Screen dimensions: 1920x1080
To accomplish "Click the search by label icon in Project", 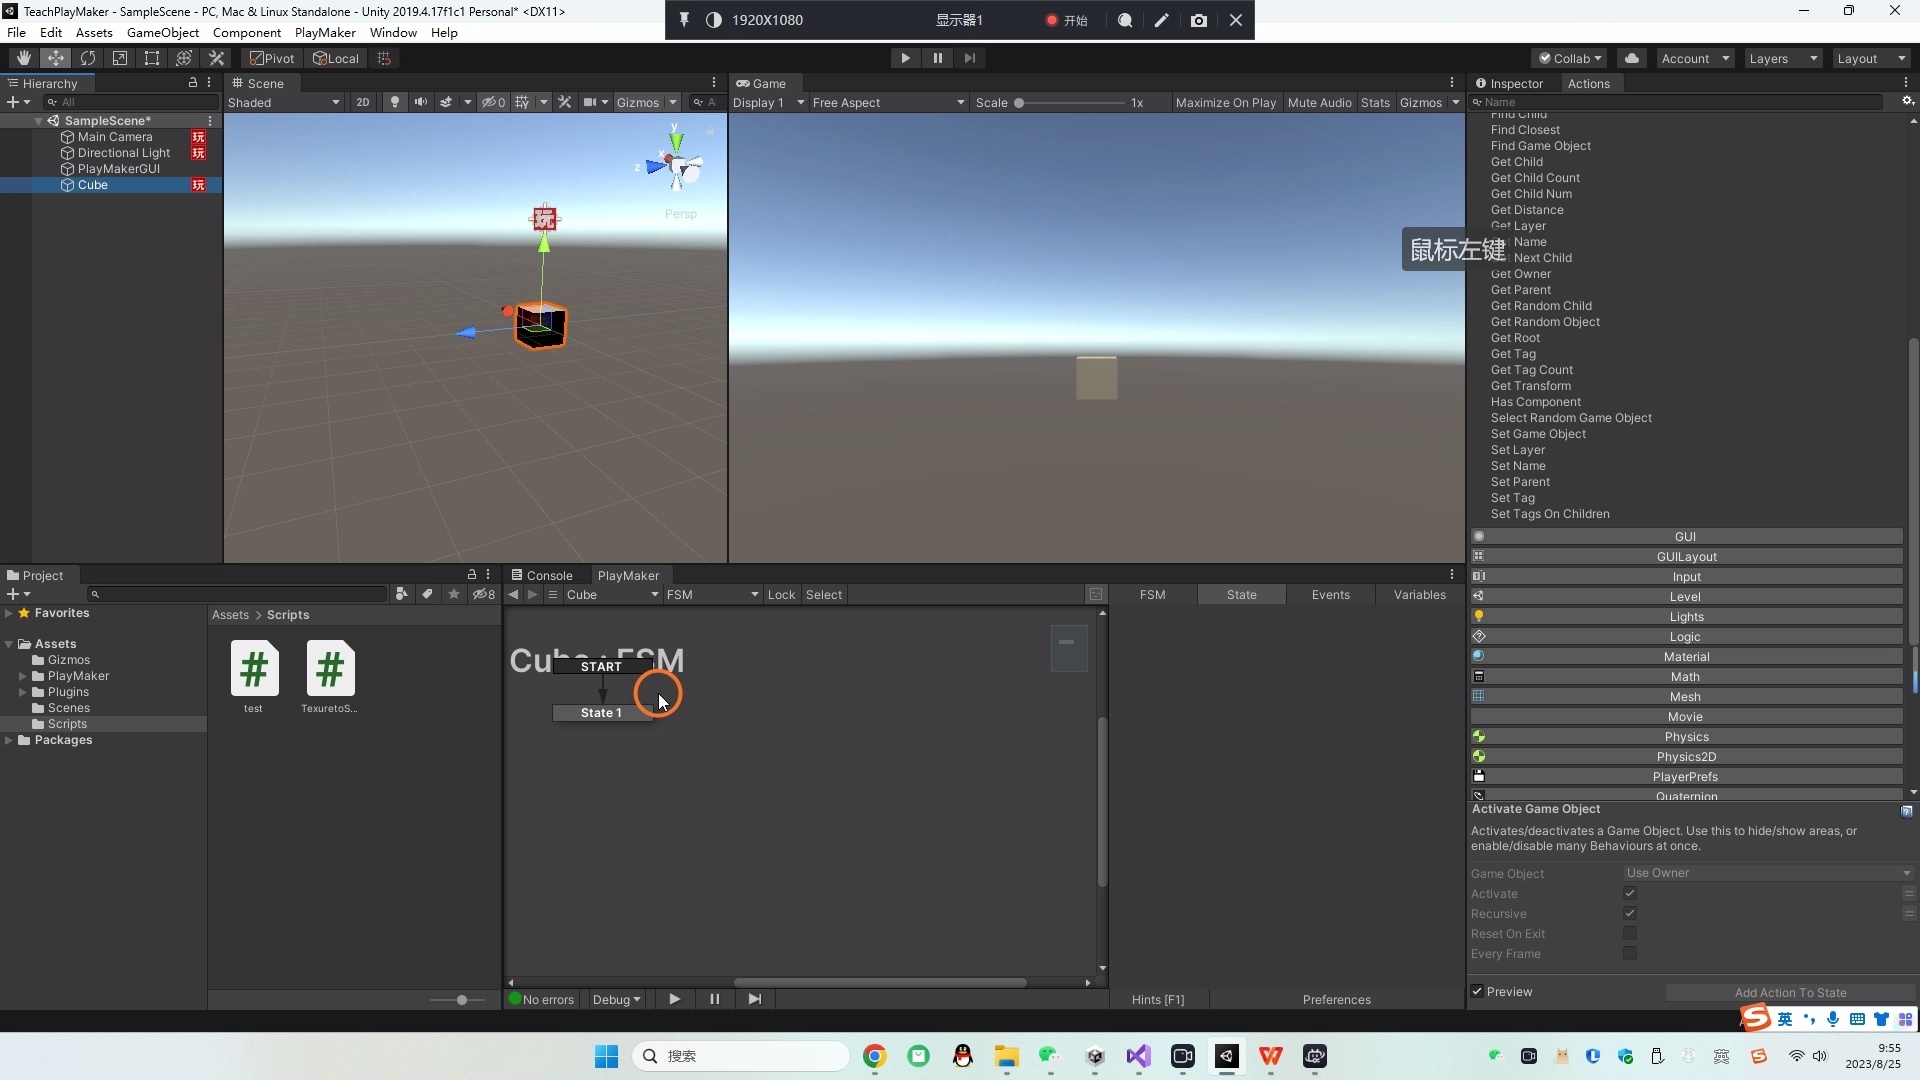I will point(427,594).
